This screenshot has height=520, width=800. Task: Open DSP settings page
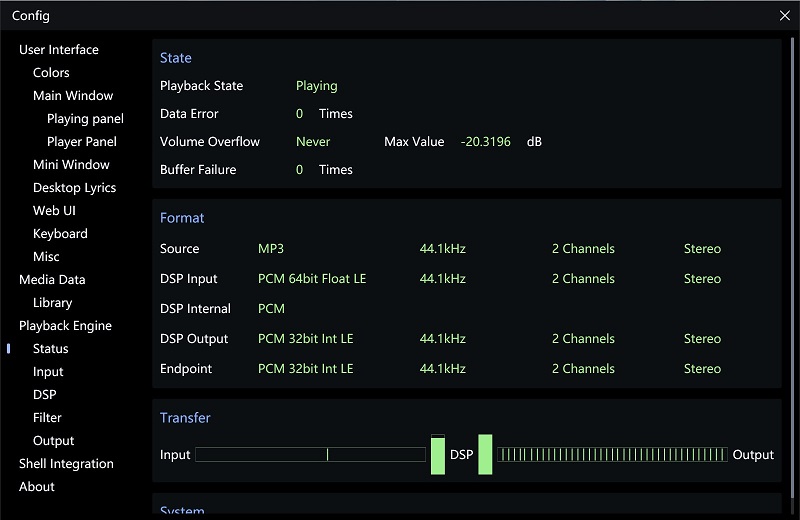tap(45, 394)
